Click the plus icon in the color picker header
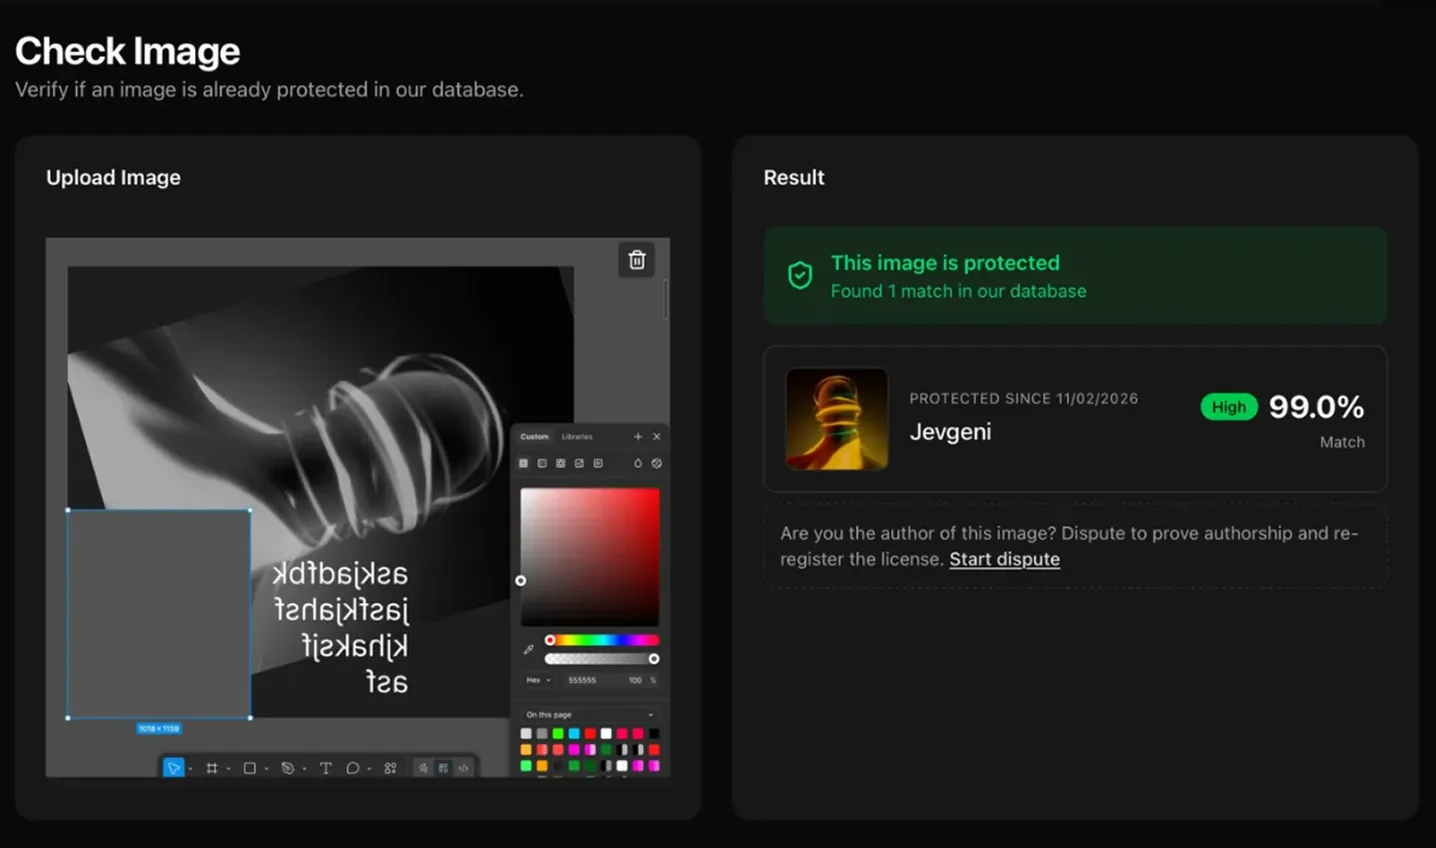This screenshot has height=848, width=1436. 638,437
